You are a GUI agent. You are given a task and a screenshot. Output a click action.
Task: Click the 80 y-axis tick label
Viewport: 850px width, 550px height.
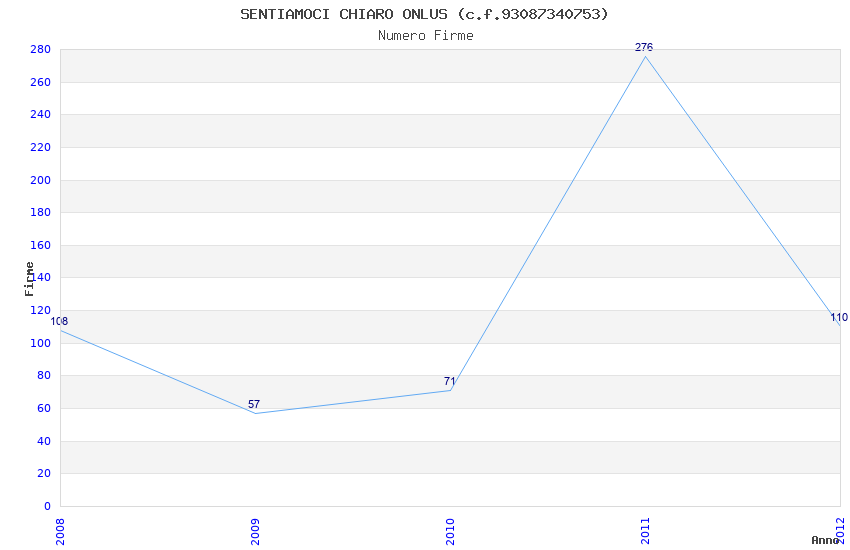tap(44, 376)
